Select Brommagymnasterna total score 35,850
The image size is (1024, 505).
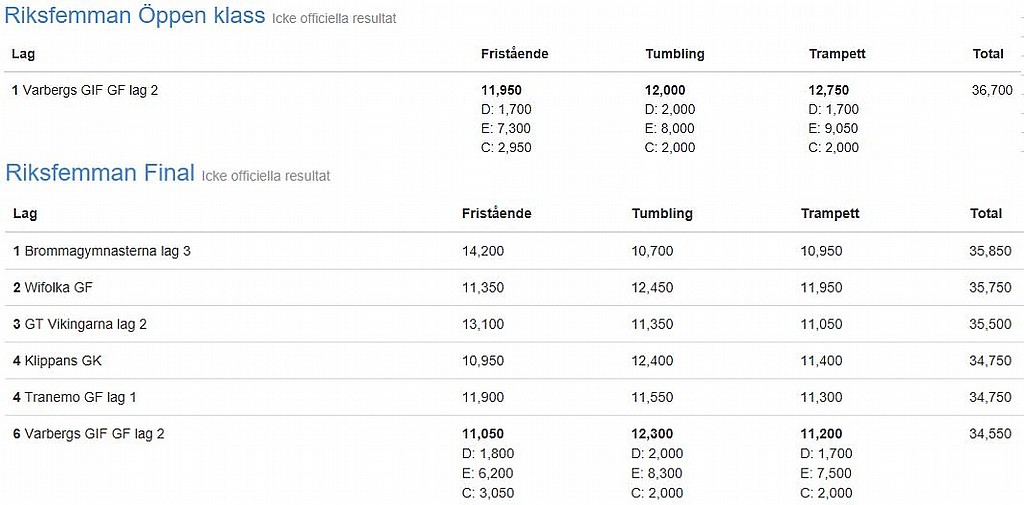pyautogui.click(x=990, y=251)
